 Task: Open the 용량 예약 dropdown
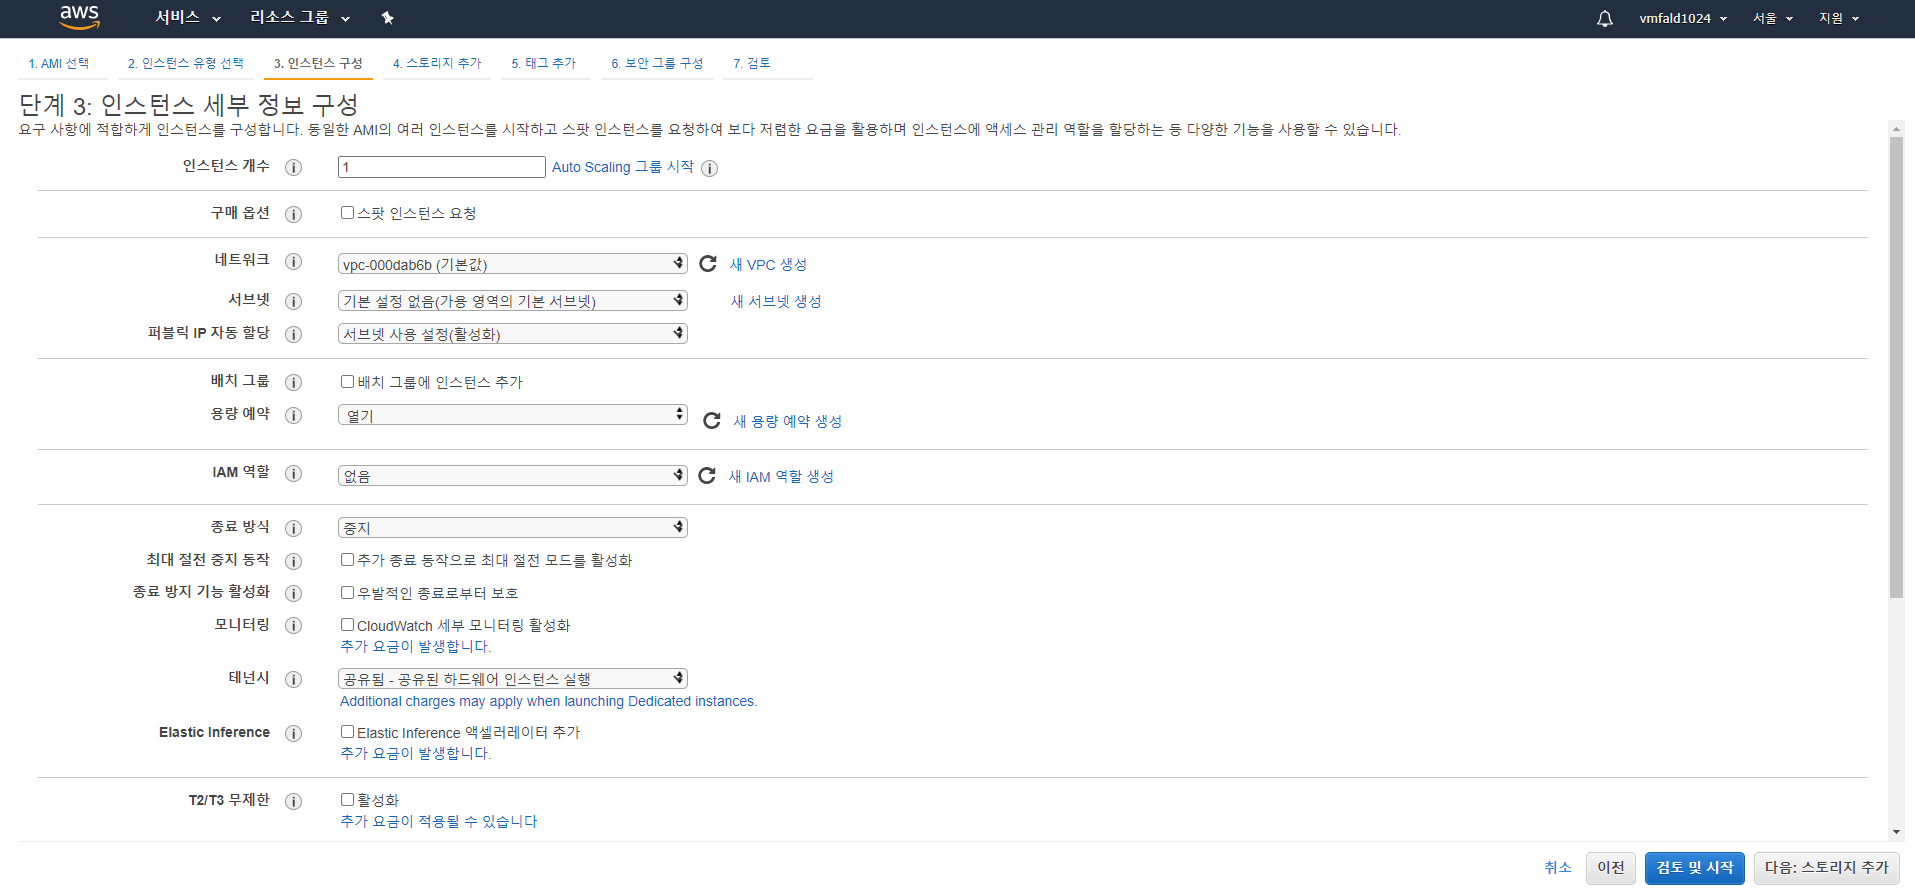coord(513,414)
